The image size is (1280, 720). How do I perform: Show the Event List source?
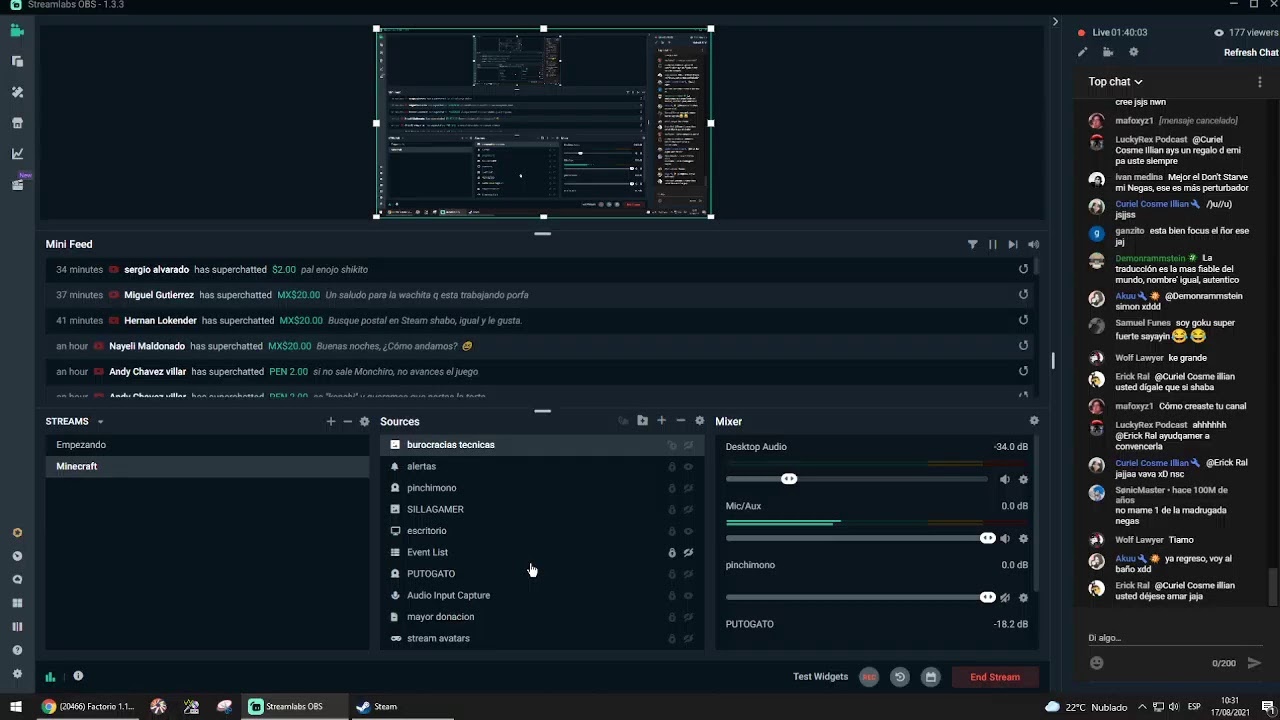(688, 552)
